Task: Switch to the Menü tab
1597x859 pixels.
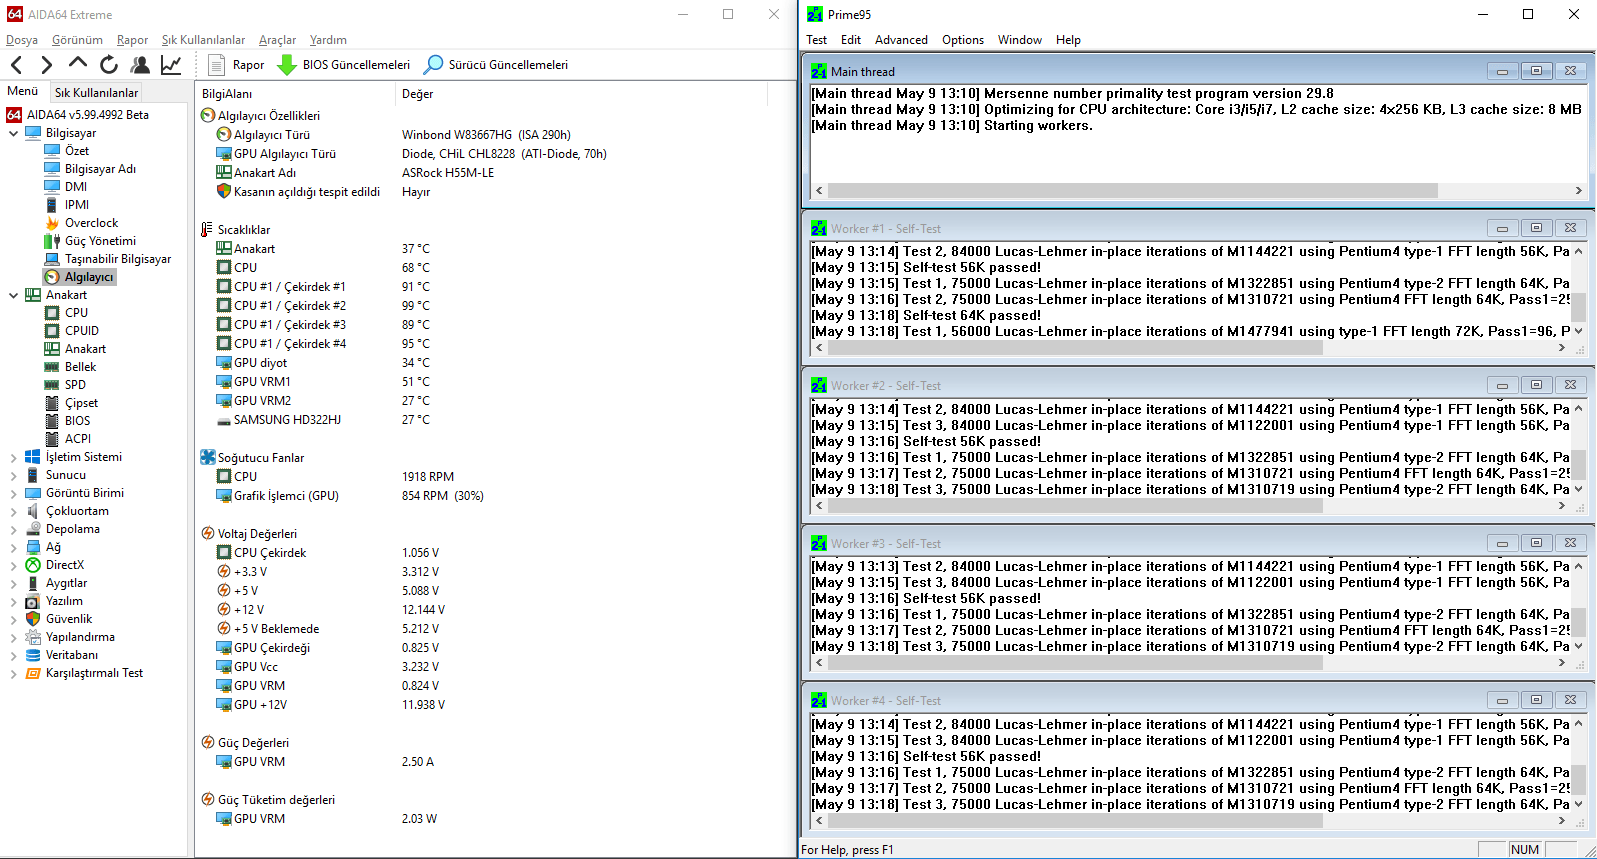Action: tap(23, 91)
